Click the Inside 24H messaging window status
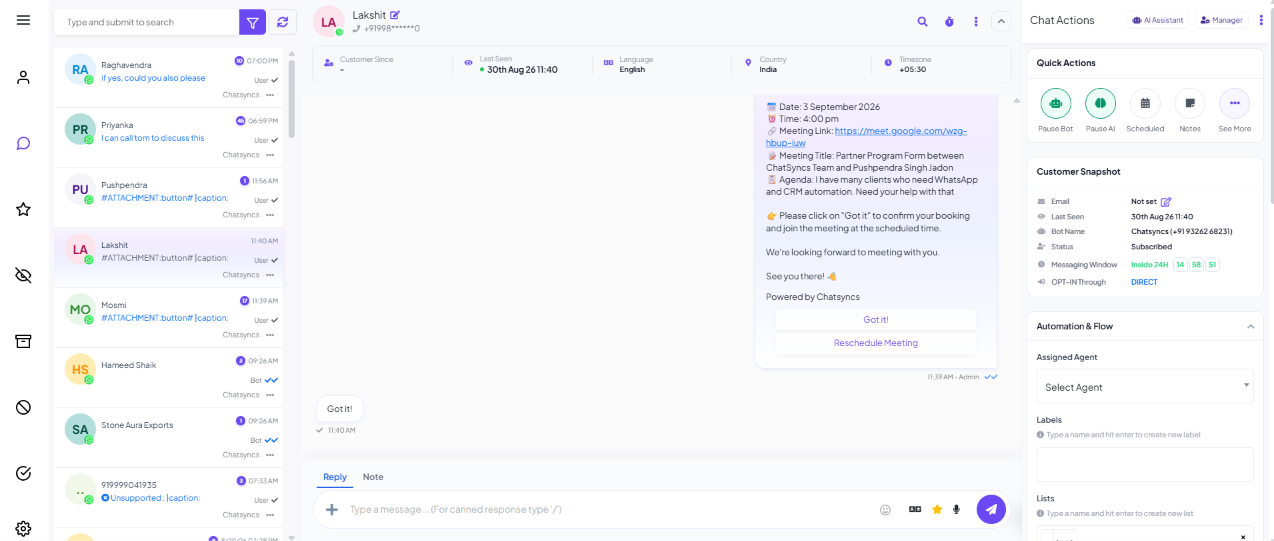Screen dimensions: 1274x541 [1151, 265]
